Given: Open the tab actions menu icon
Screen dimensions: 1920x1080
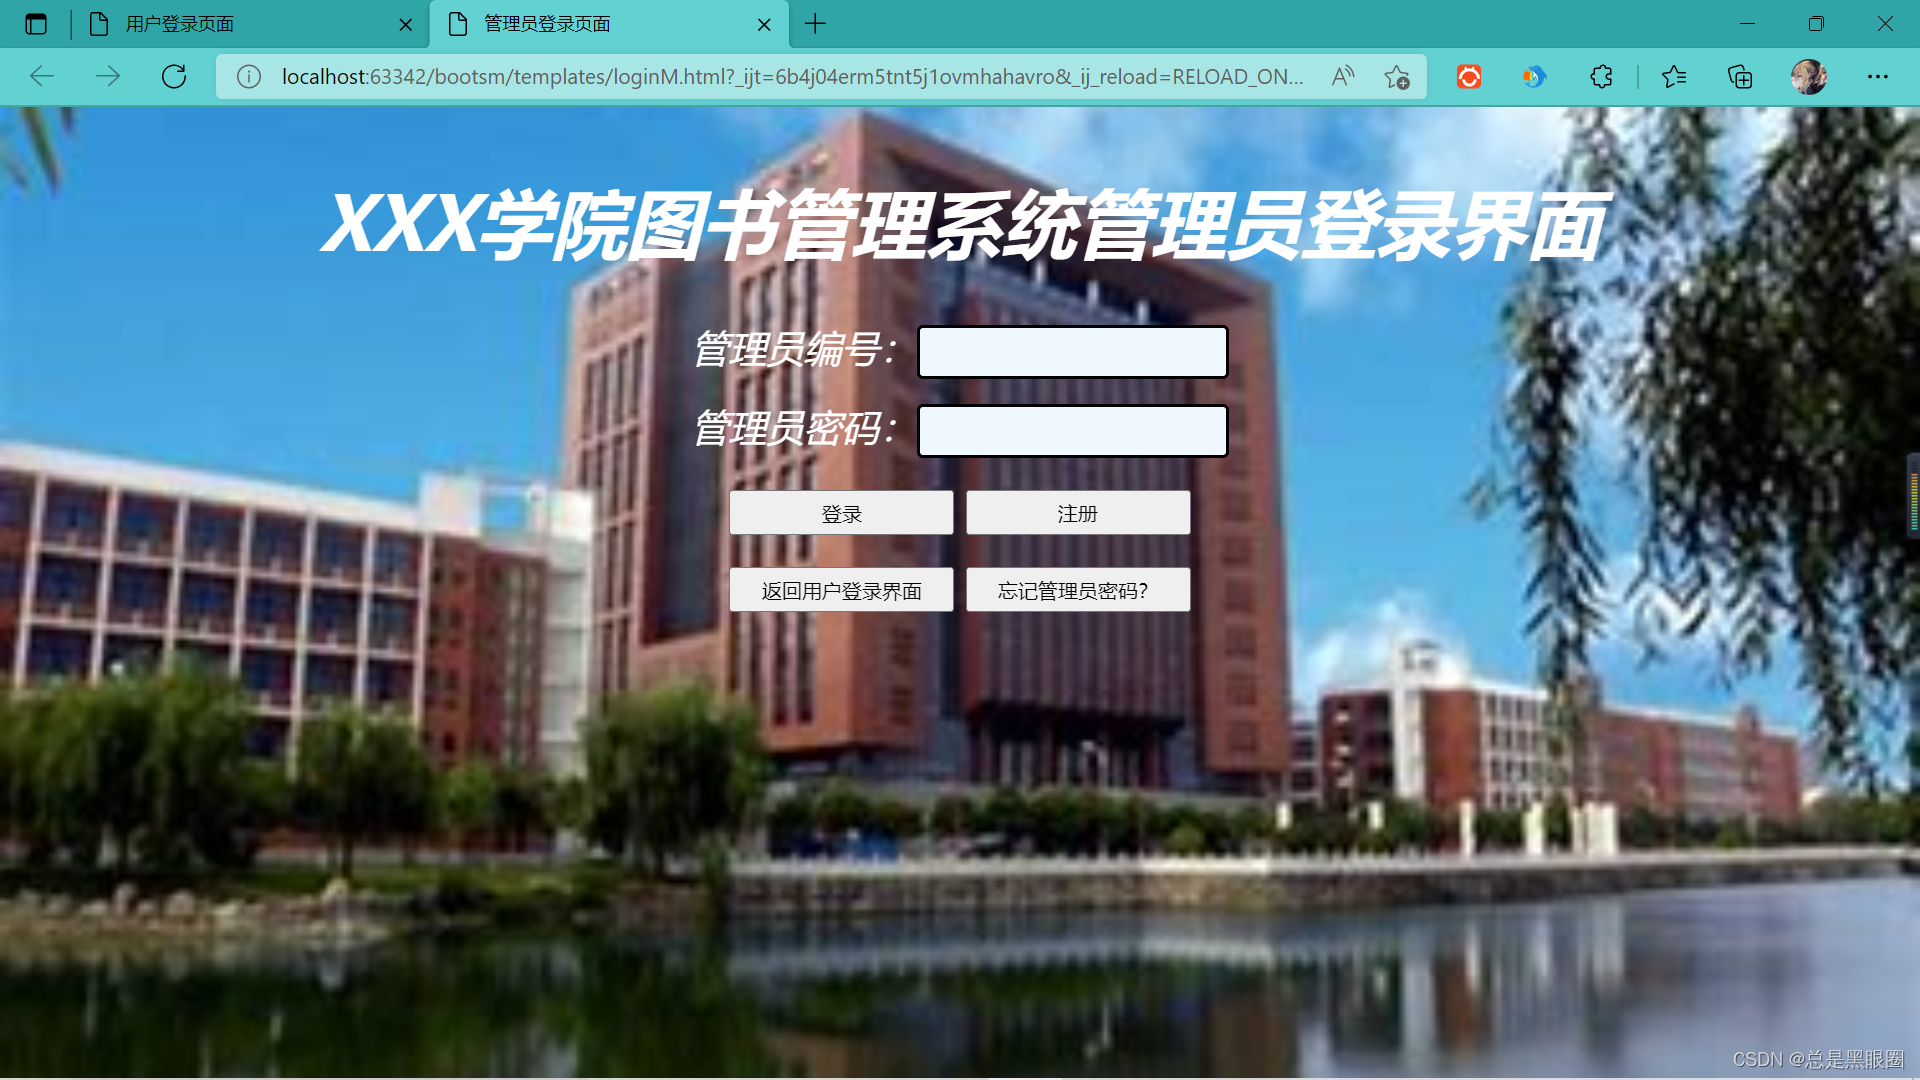Looking at the screenshot, I should tap(36, 24).
